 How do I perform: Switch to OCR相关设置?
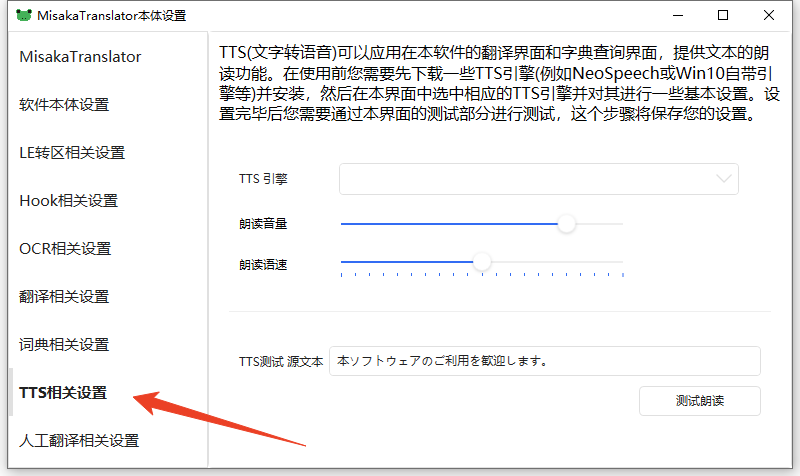65,248
